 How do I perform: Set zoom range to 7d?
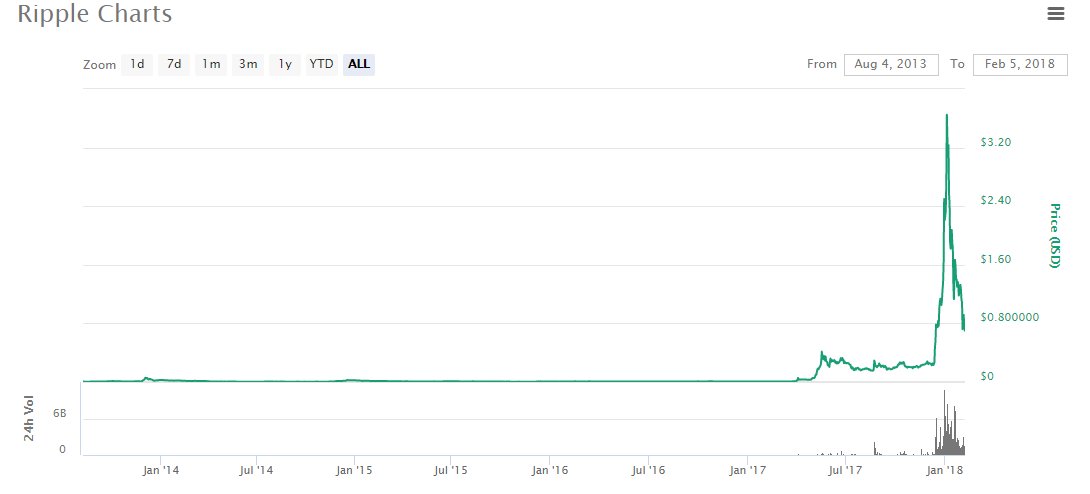pyautogui.click(x=174, y=65)
